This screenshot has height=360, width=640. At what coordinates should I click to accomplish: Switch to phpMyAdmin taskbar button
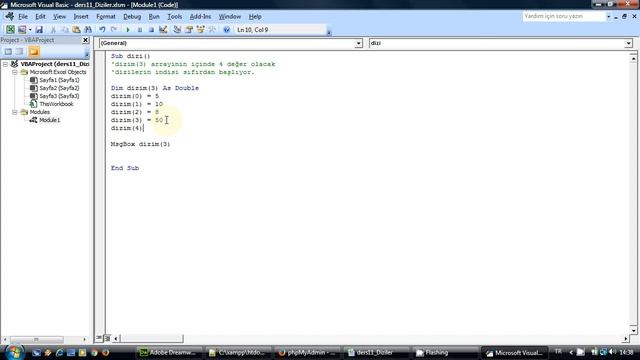[306, 353]
